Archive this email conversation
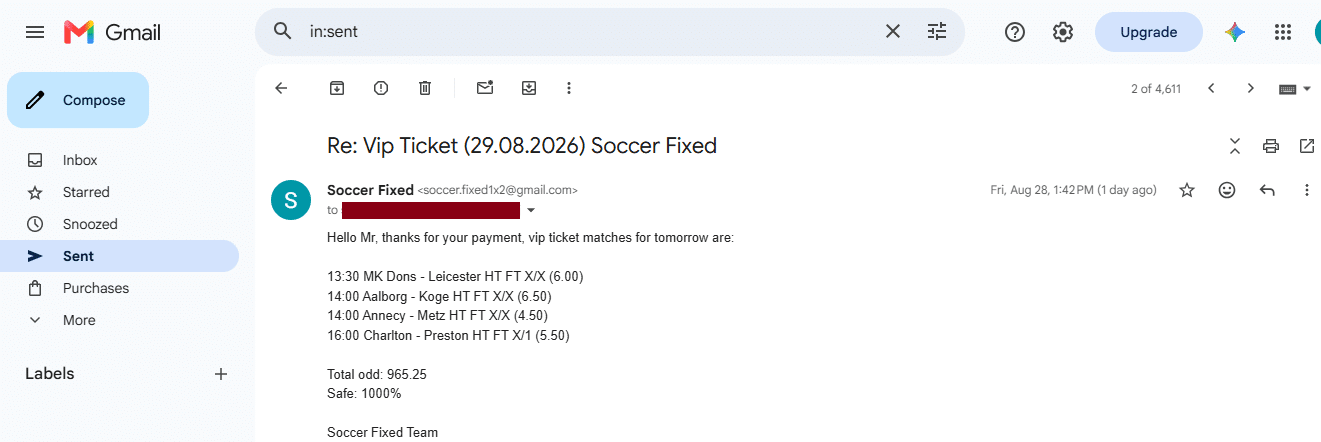The image size is (1321, 442). point(337,88)
